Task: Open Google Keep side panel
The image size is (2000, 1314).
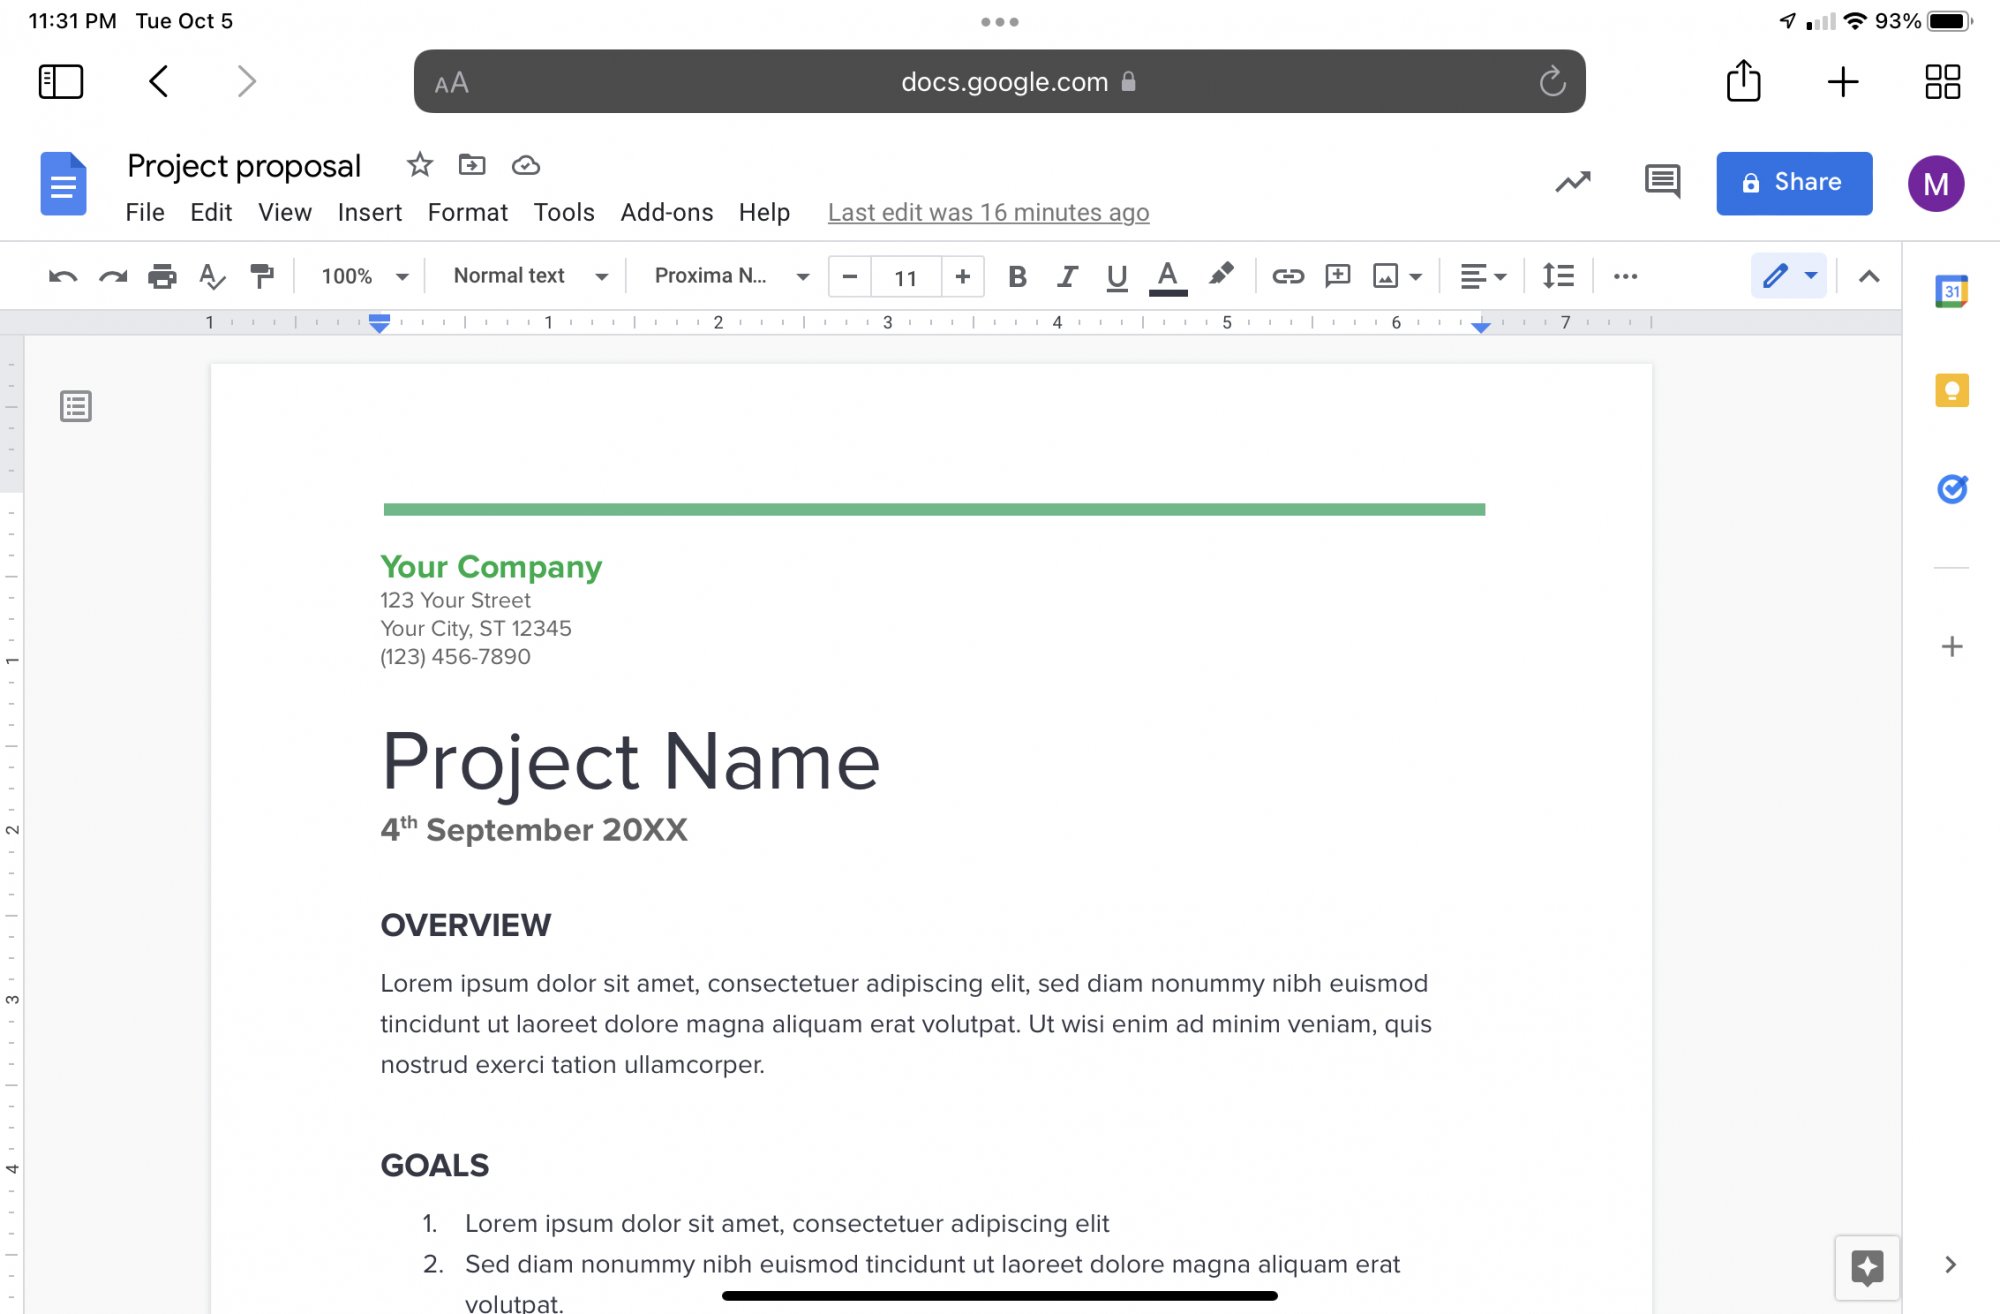Action: pos(1951,390)
